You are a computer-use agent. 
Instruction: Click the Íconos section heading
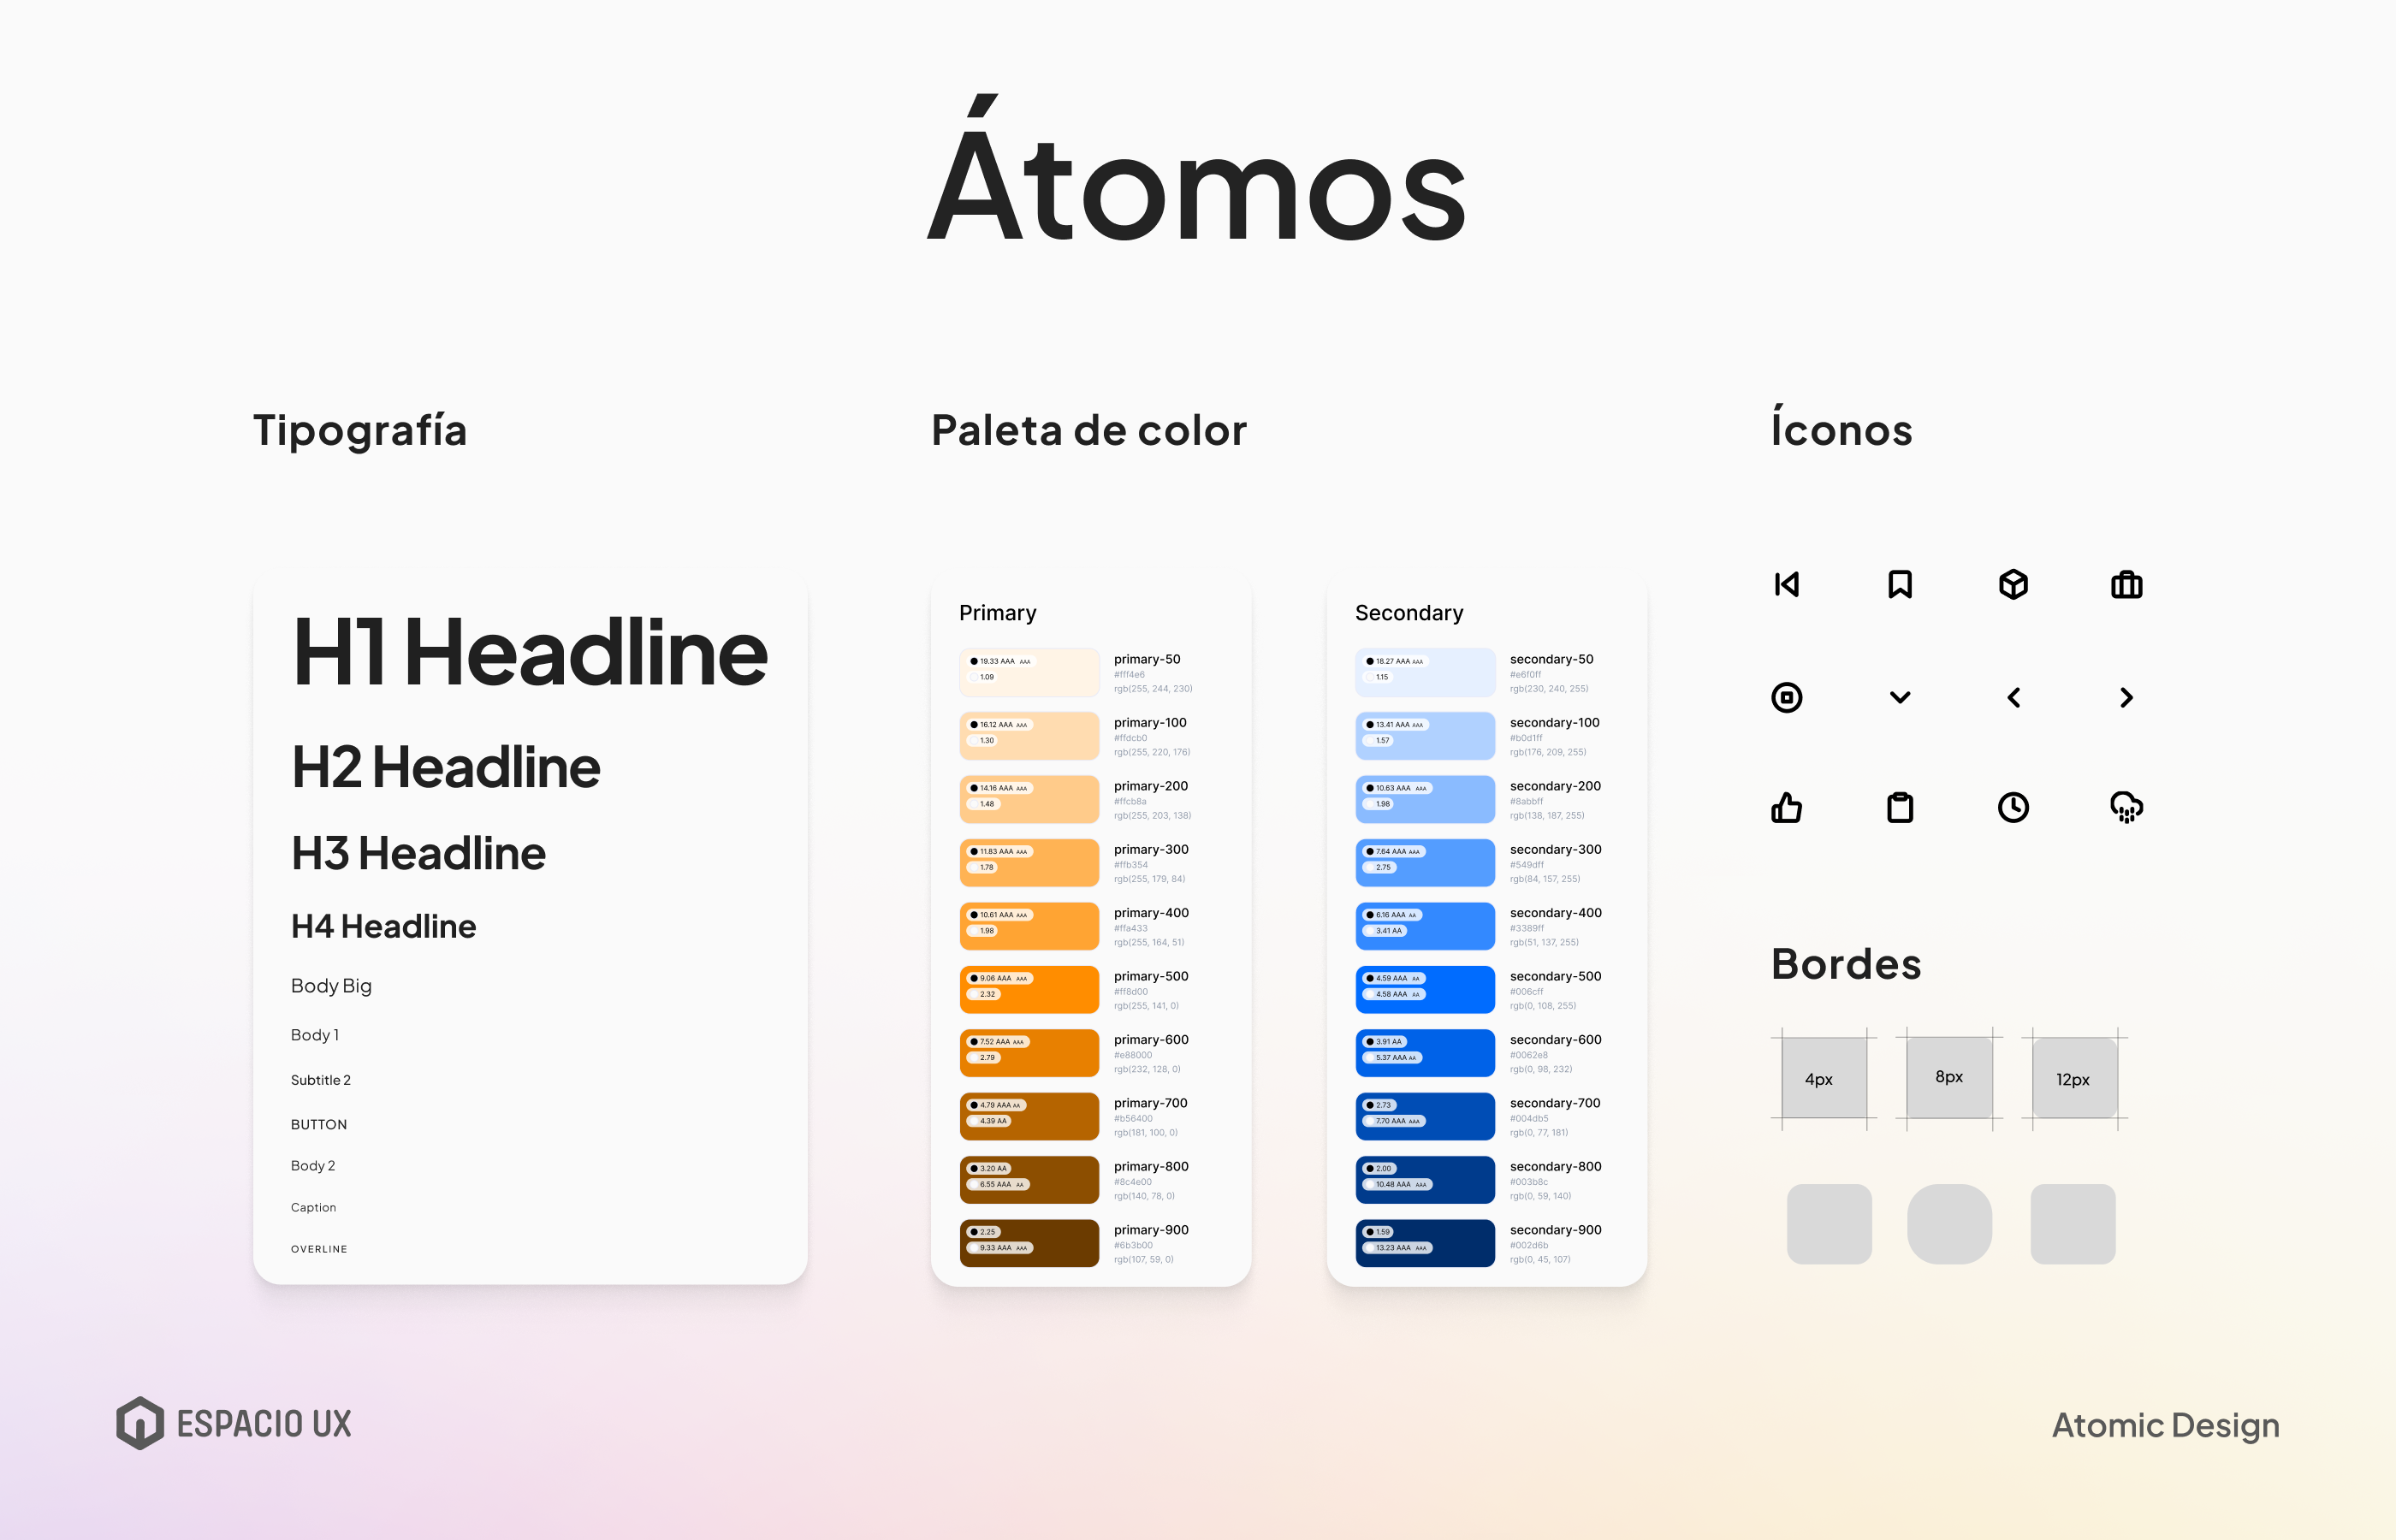pyautogui.click(x=1841, y=427)
